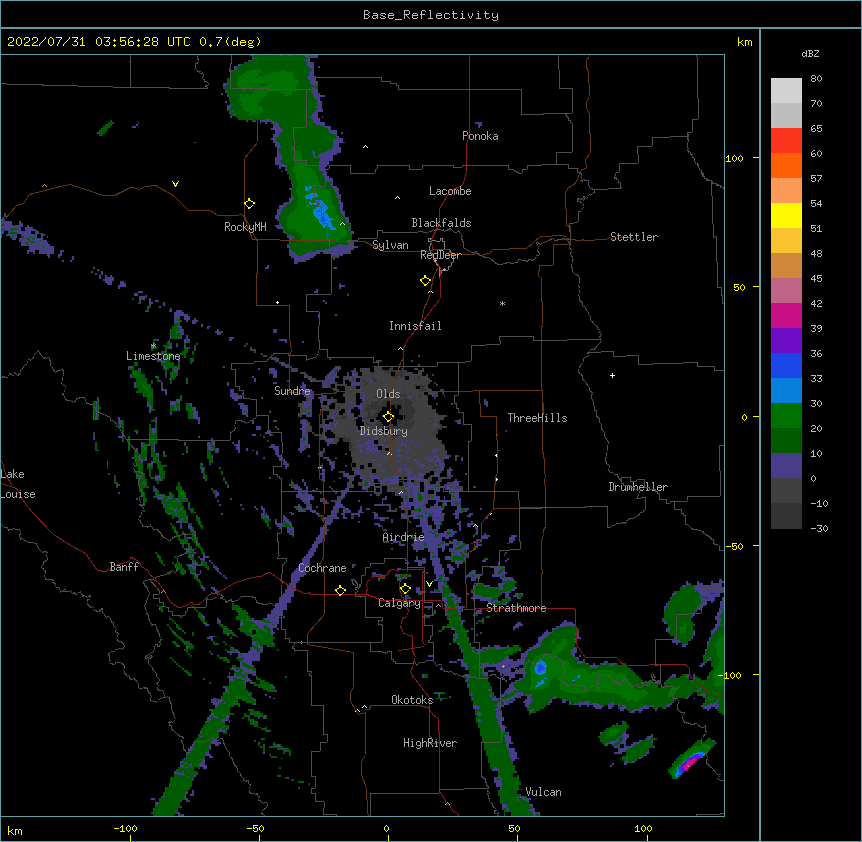Click the Innisfail city label
862x842 pixels.
(415, 326)
